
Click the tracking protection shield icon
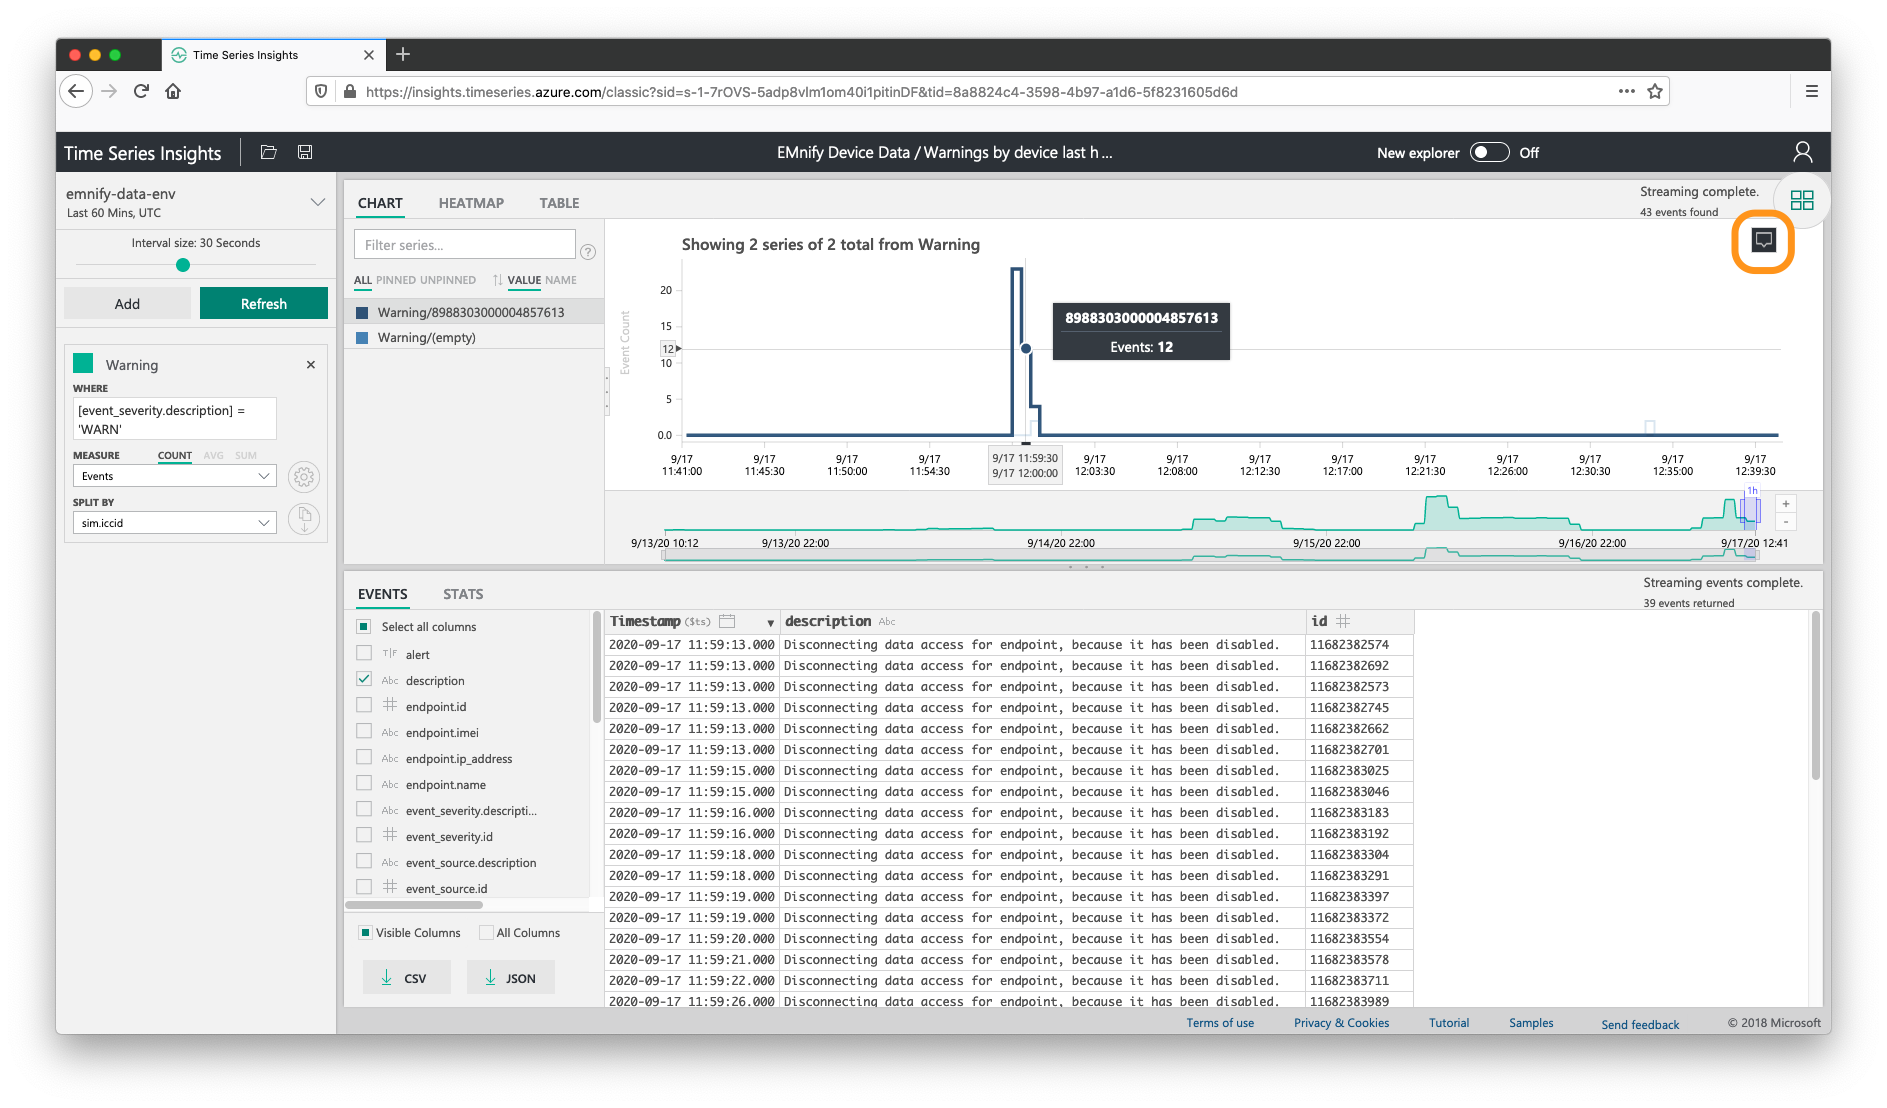(x=321, y=91)
